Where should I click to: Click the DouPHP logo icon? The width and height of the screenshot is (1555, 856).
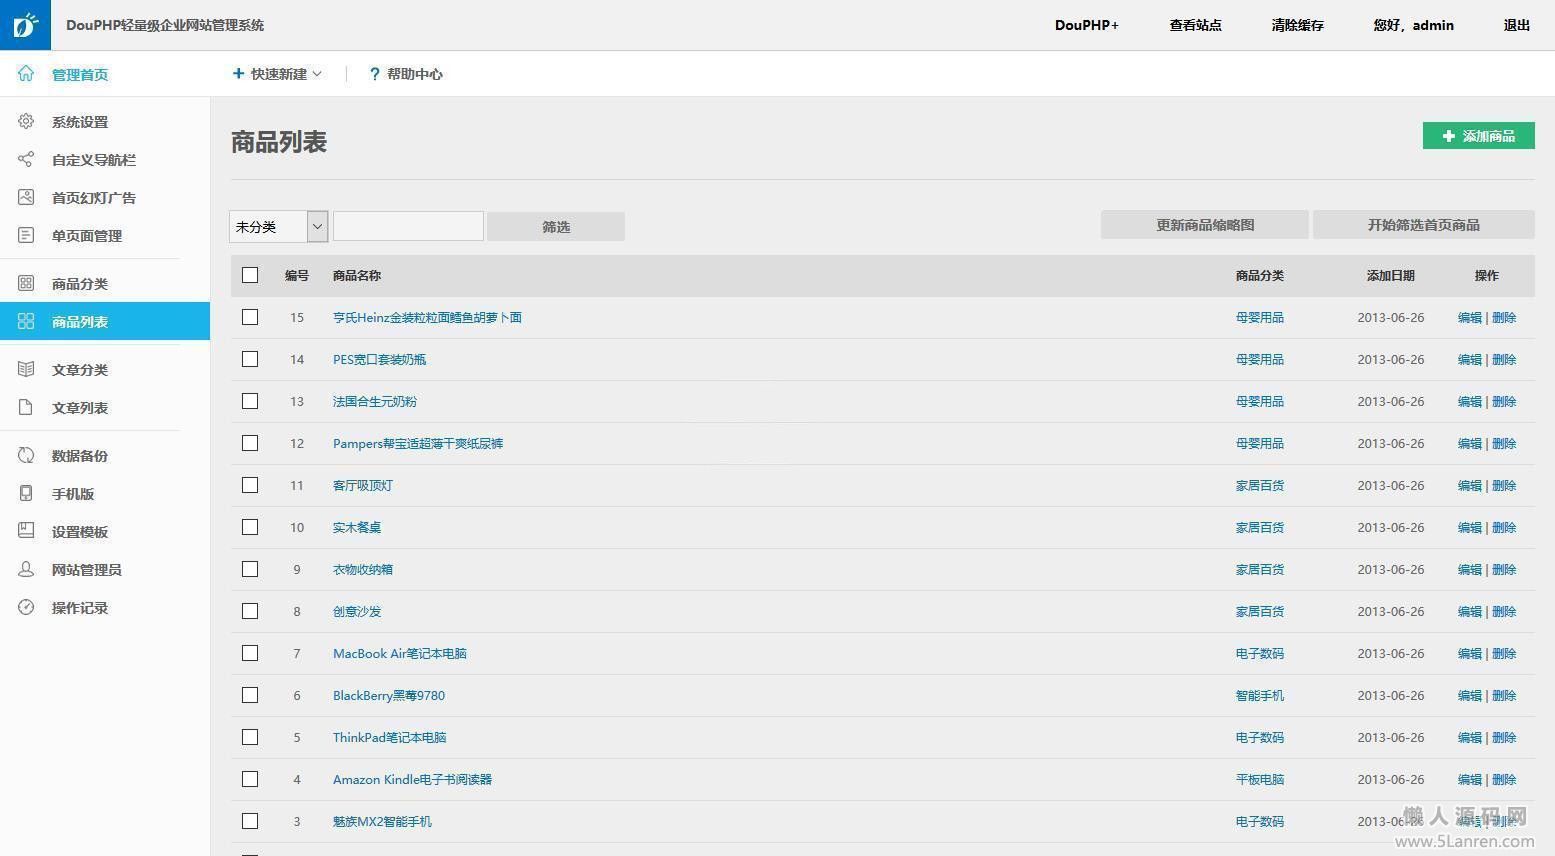click(x=25, y=25)
